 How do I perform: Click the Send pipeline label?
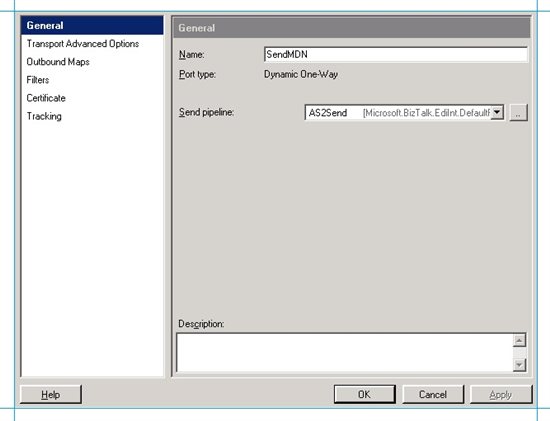(x=206, y=112)
